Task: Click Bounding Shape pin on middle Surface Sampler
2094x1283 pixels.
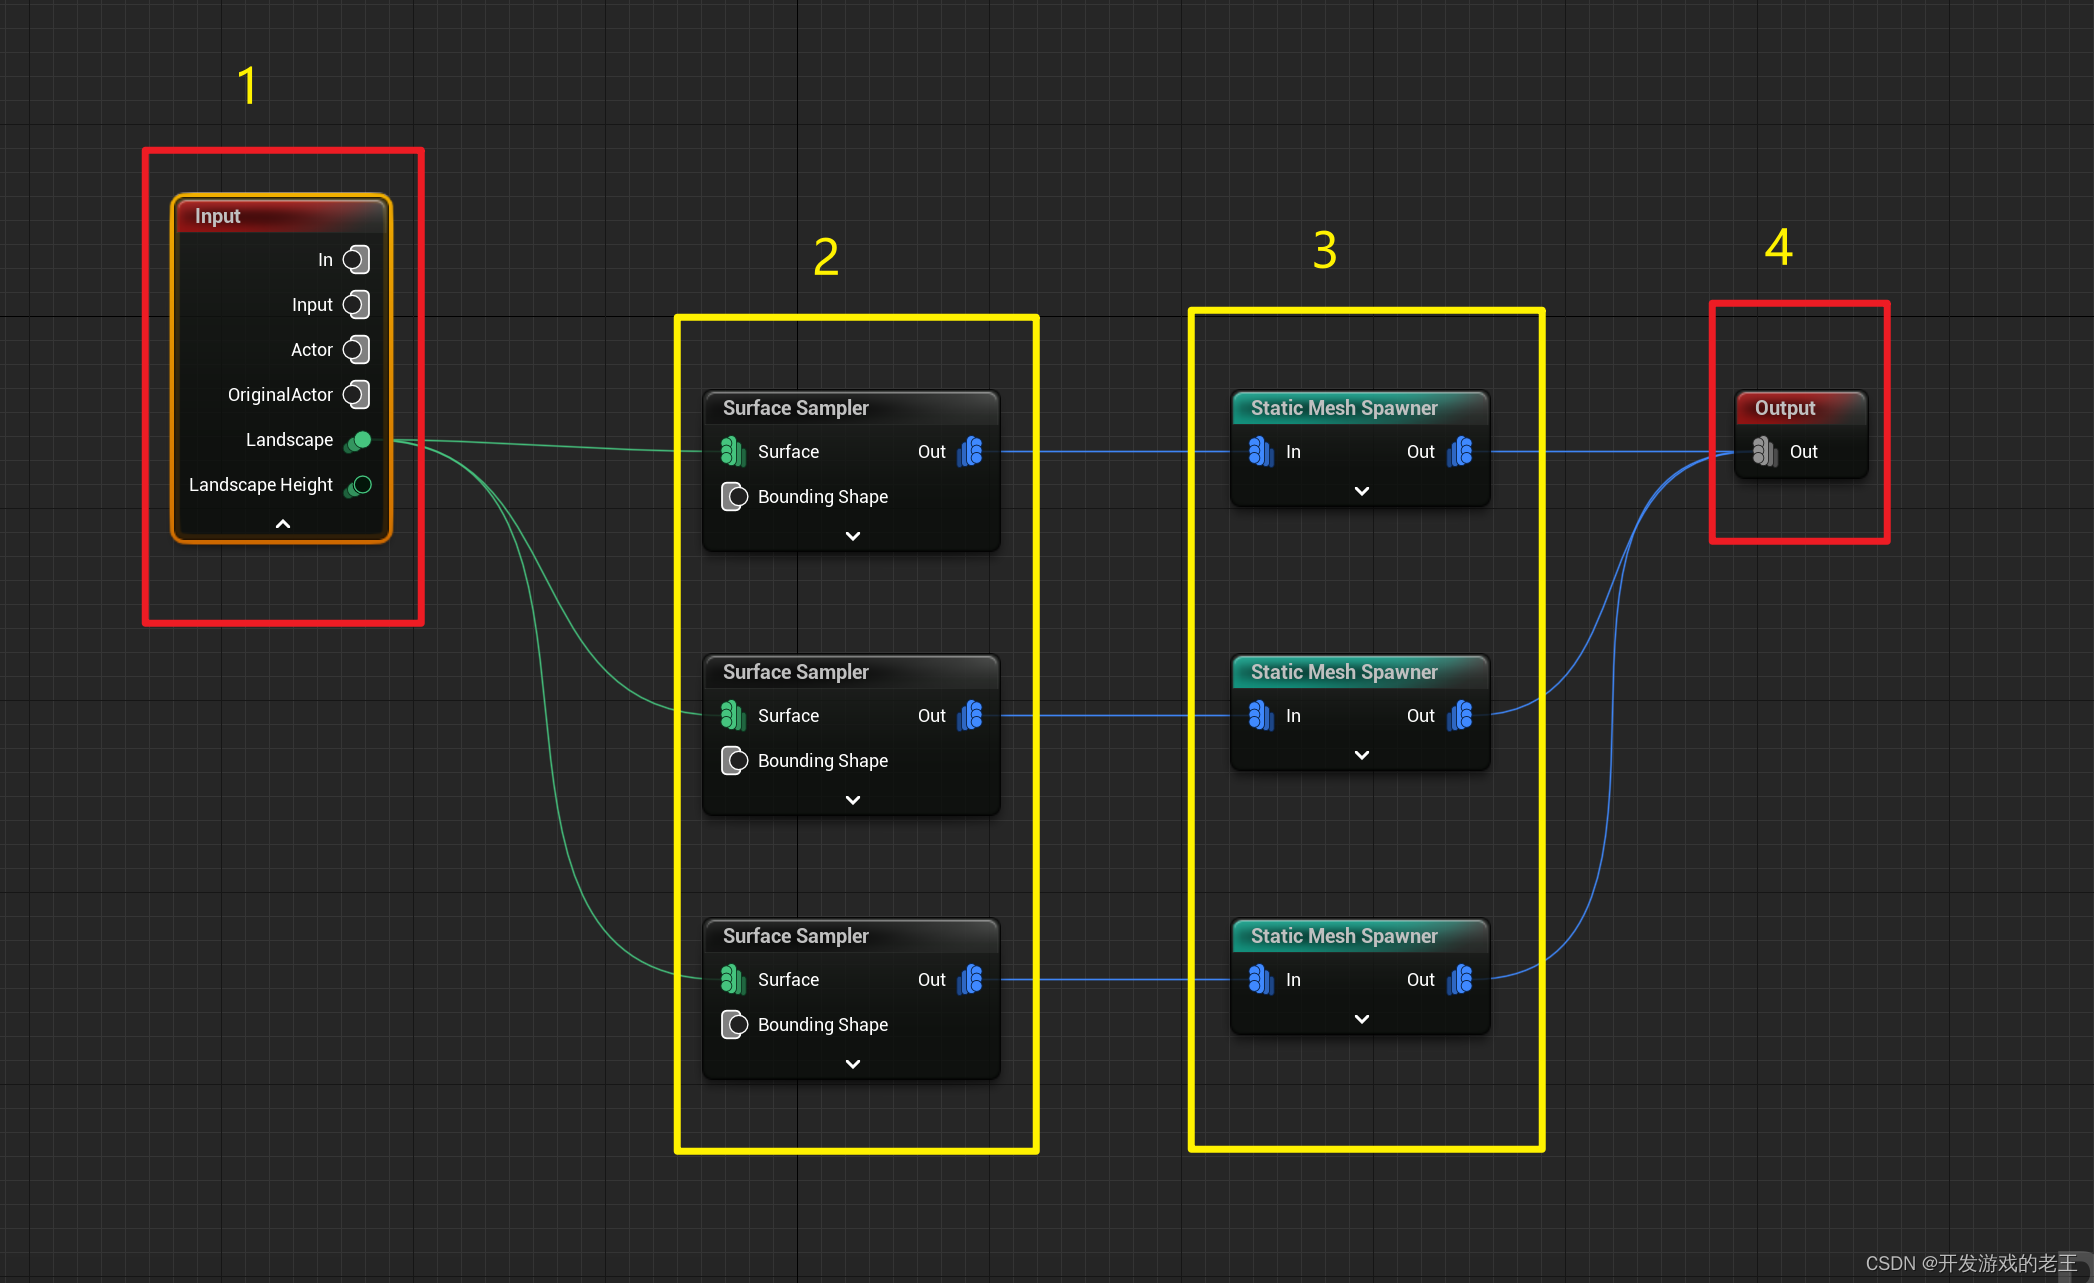Action: pos(734,761)
